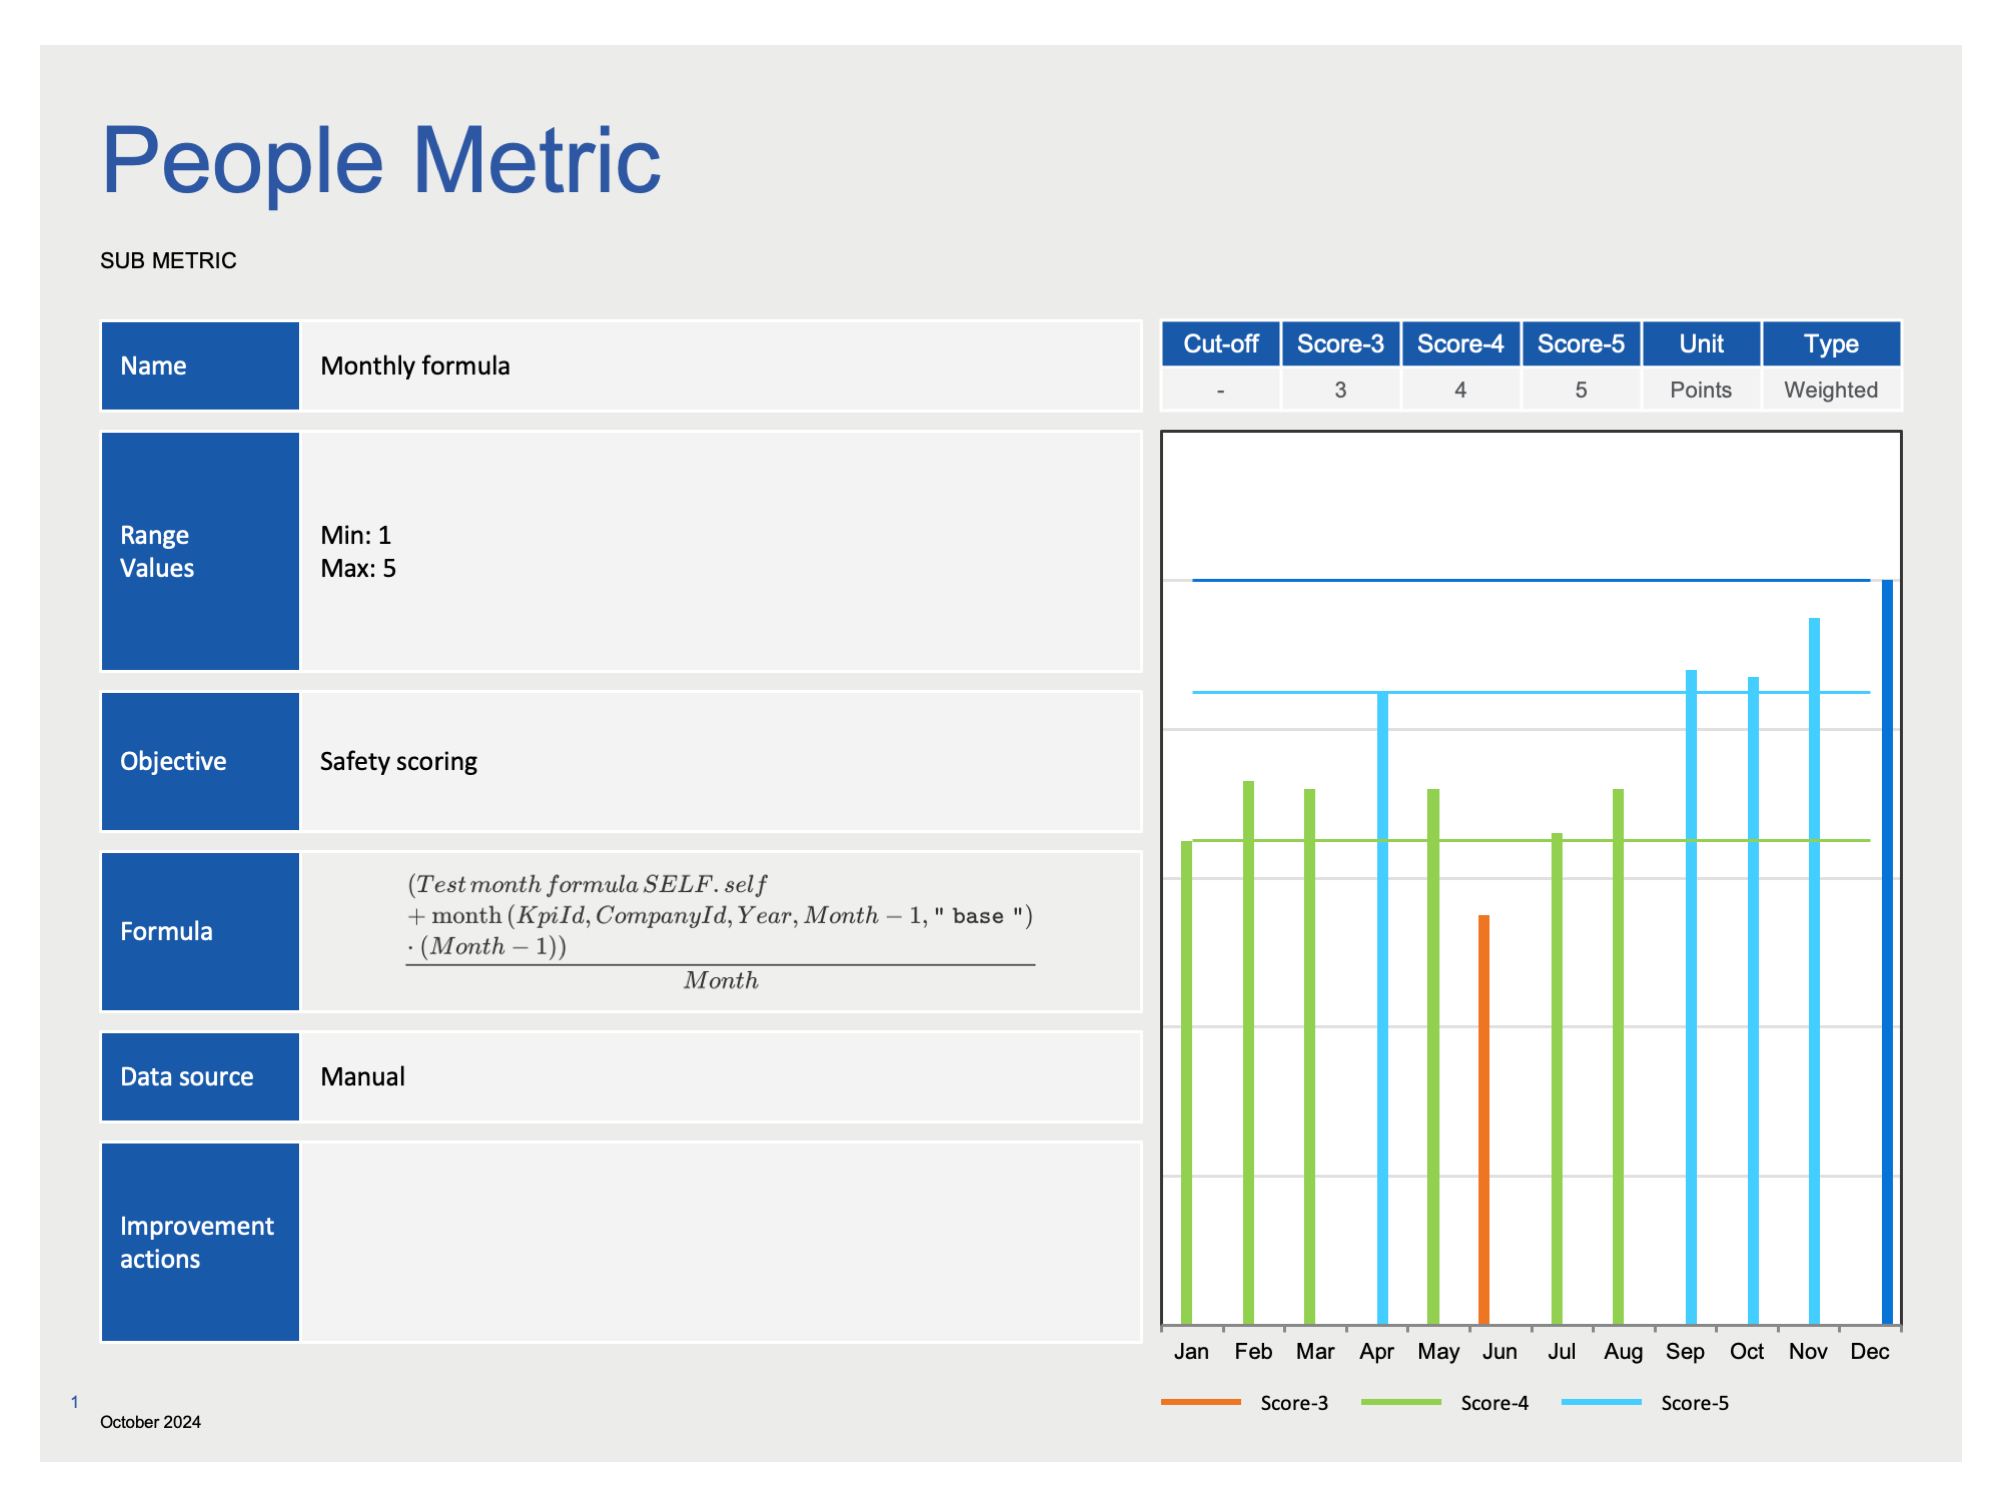Click the Data source row header
The image size is (2002, 1502).
pos(200,1077)
